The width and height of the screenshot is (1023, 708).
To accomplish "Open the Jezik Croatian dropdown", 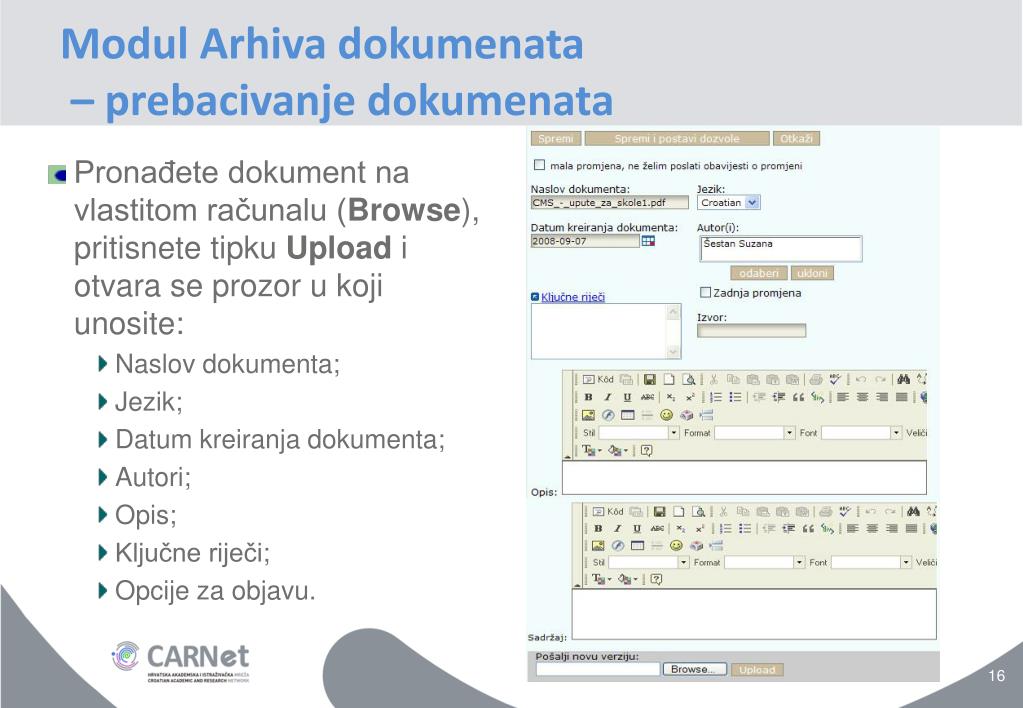I will 729,203.
